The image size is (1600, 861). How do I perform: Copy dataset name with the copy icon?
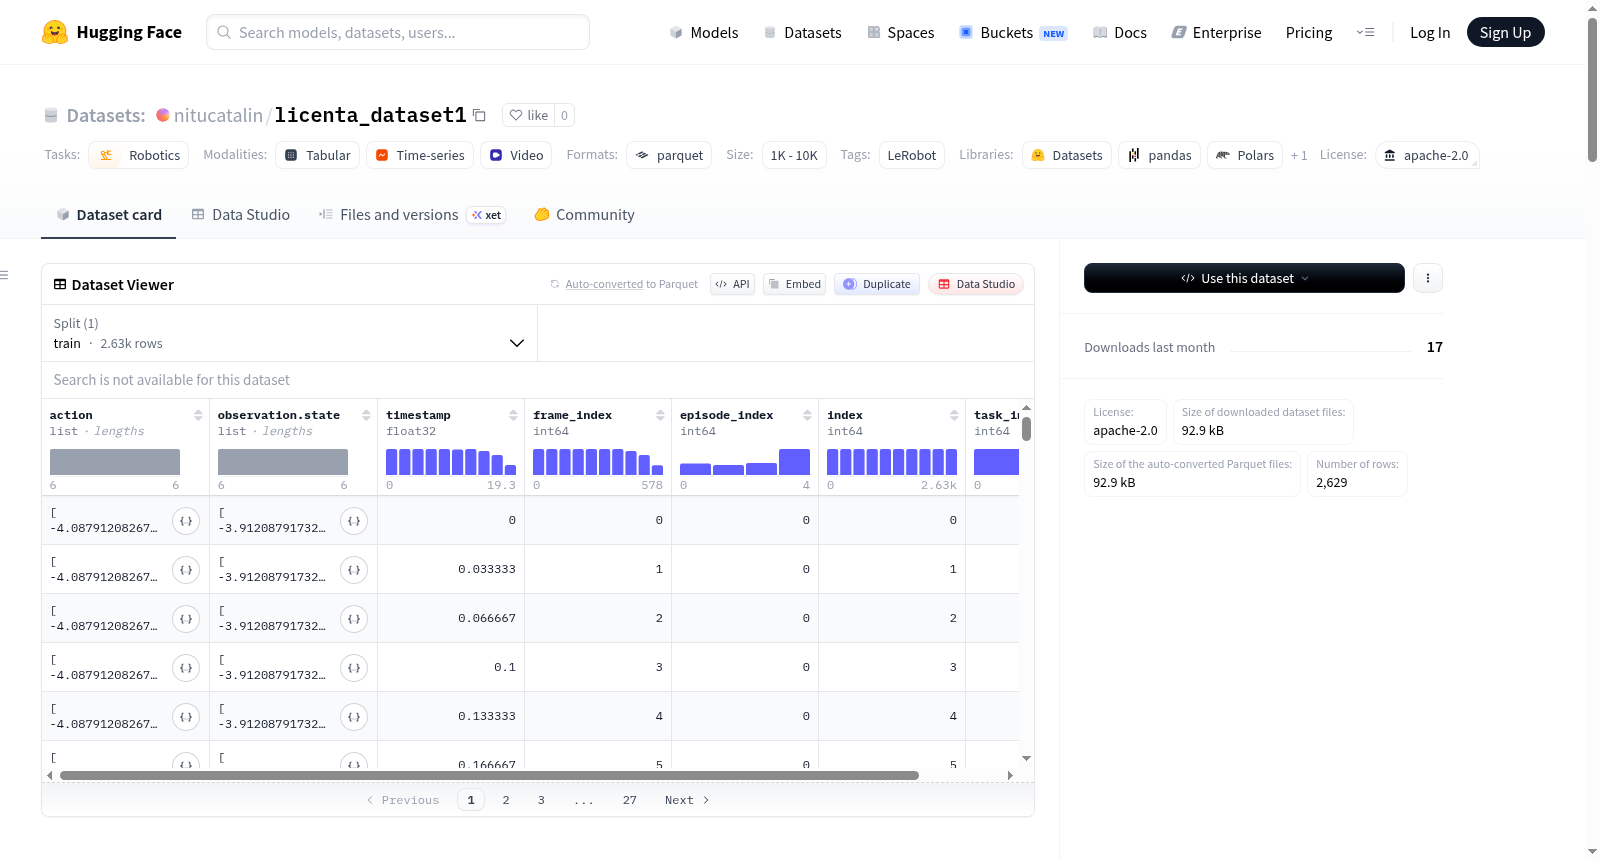click(x=480, y=115)
